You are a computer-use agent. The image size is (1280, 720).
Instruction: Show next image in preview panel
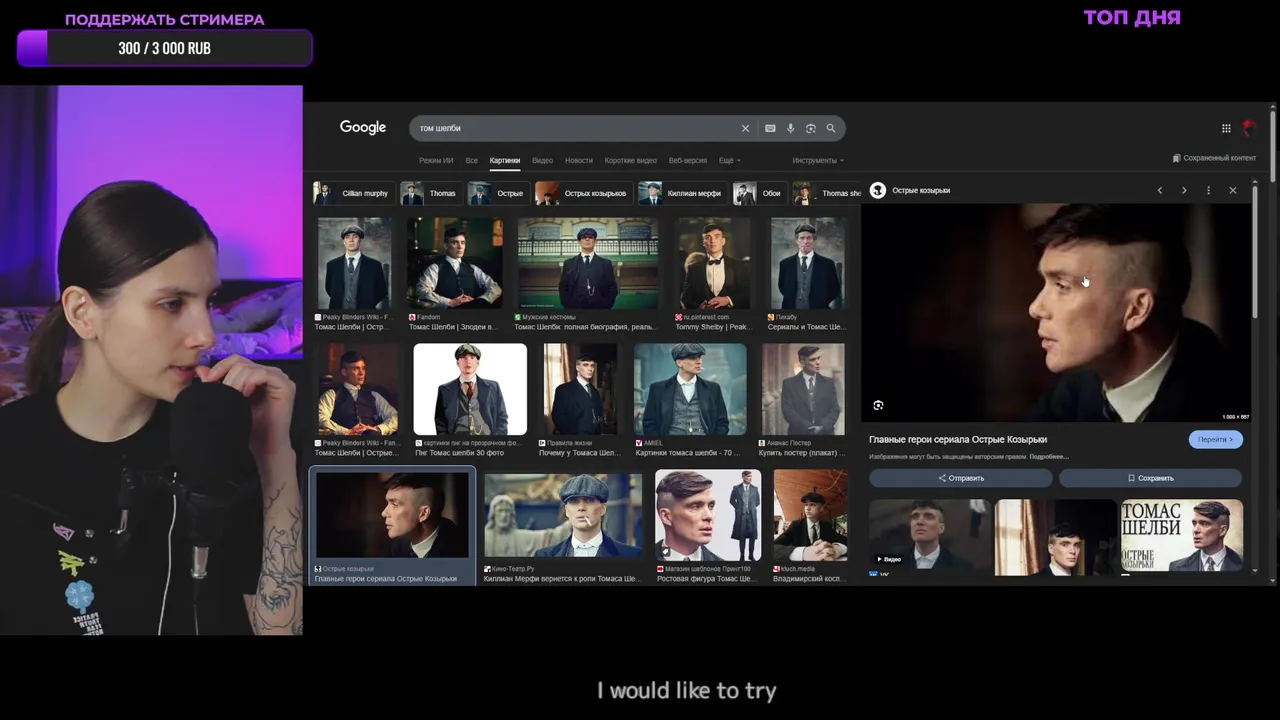click(x=1184, y=190)
